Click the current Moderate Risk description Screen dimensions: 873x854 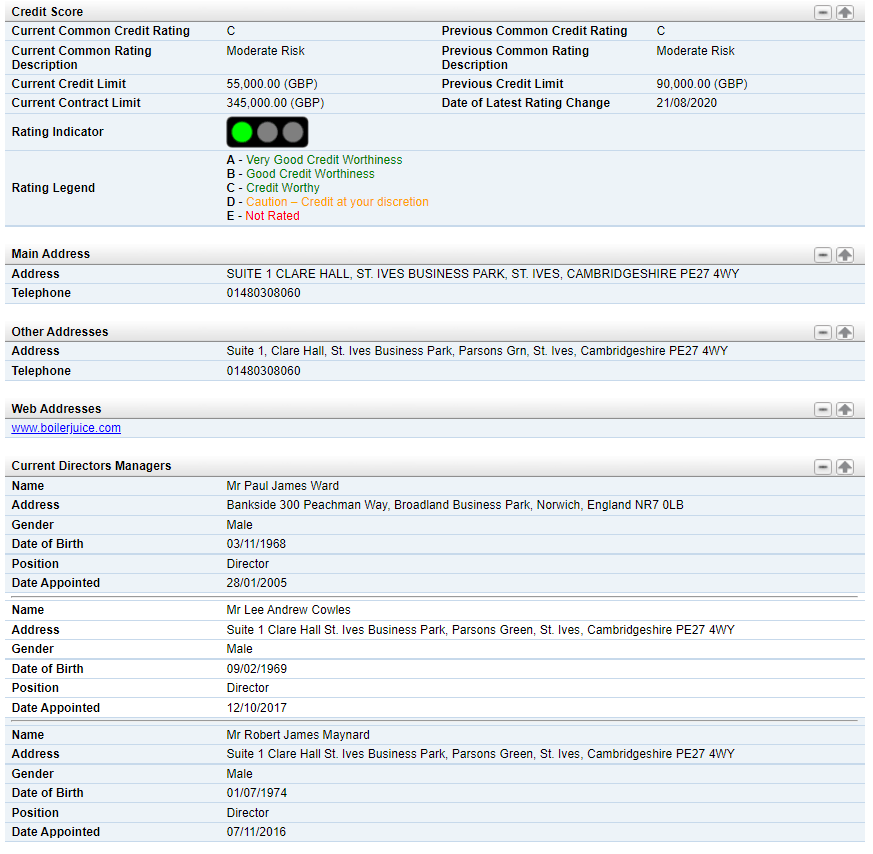(266, 51)
